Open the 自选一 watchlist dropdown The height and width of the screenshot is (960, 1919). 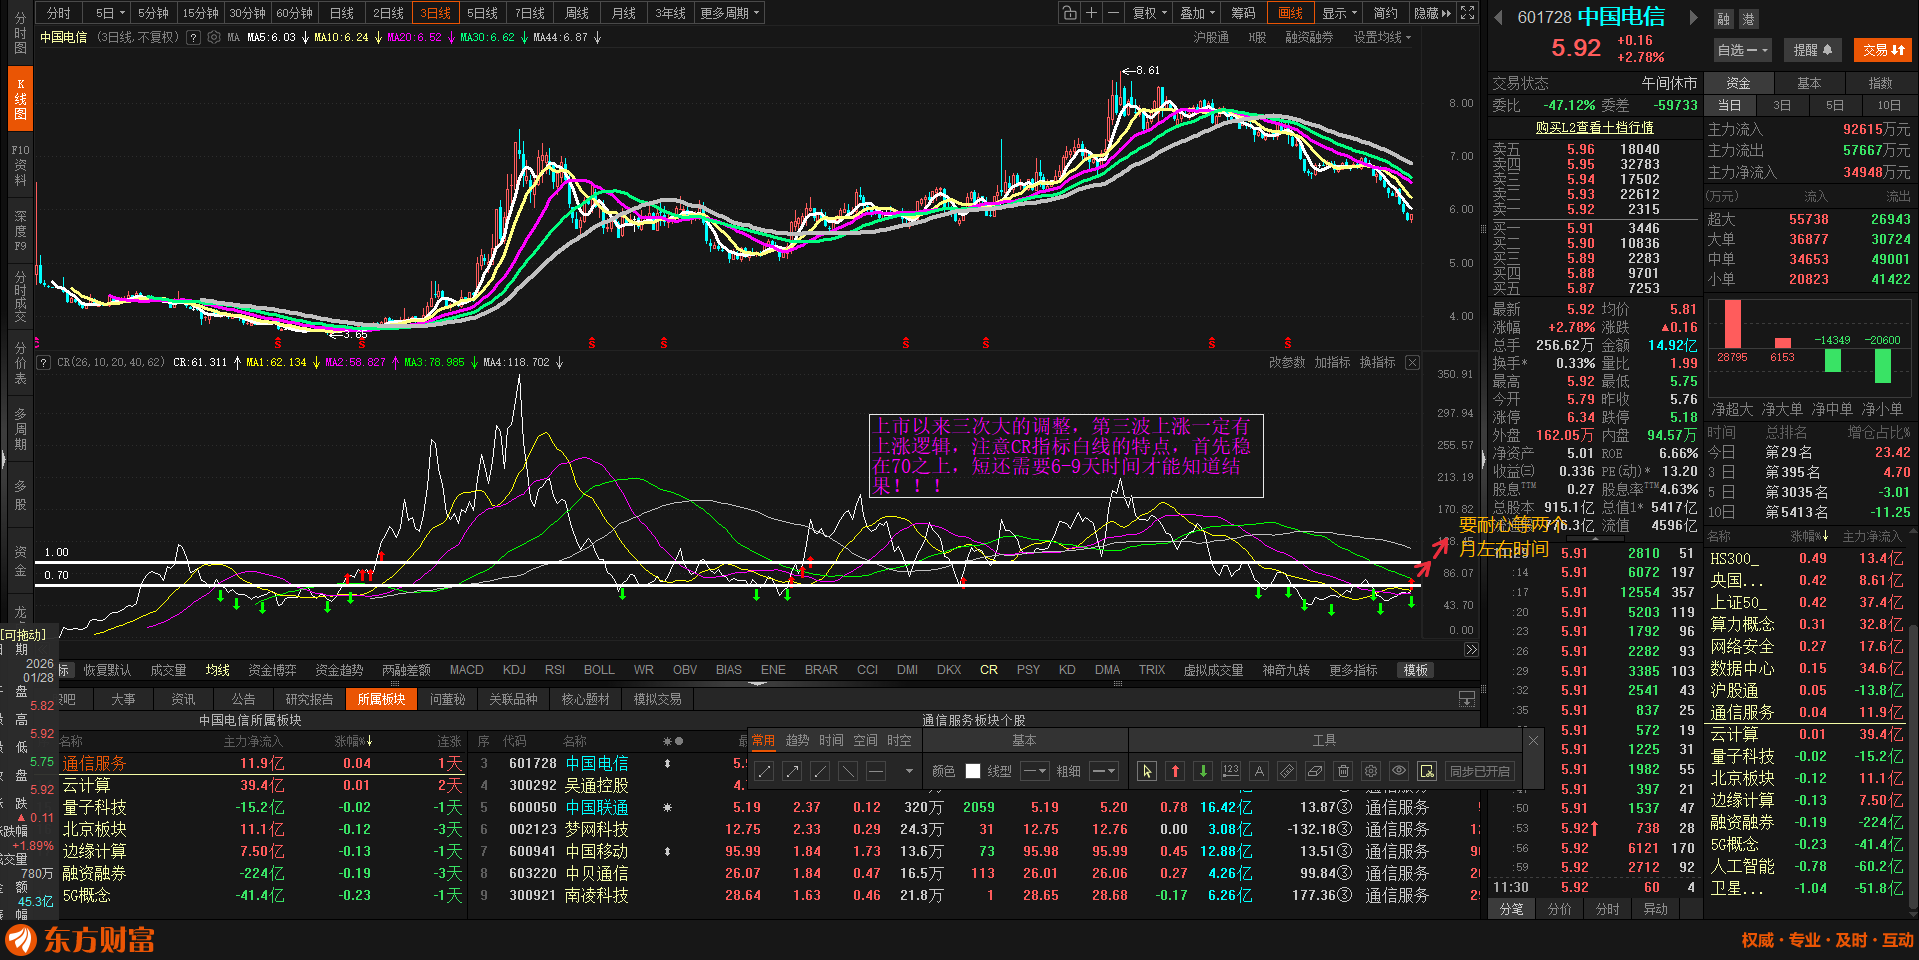[1742, 50]
